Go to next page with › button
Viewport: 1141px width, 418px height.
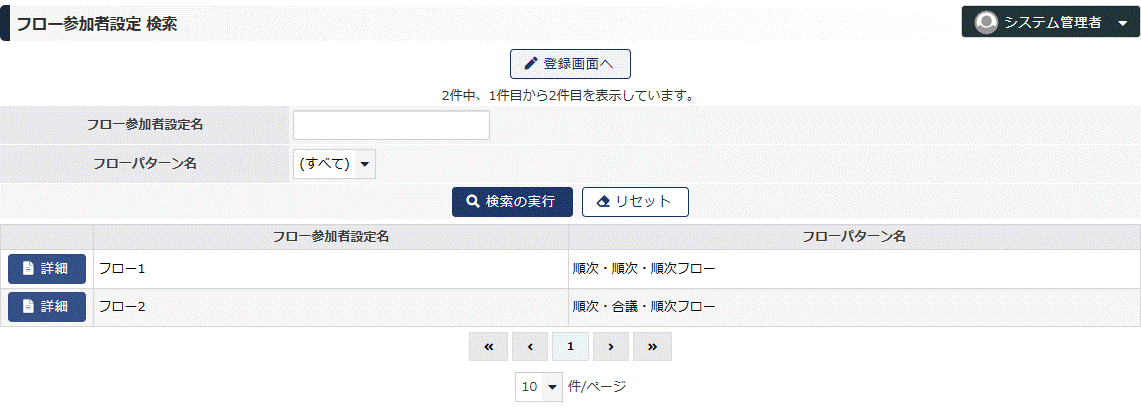click(x=611, y=347)
